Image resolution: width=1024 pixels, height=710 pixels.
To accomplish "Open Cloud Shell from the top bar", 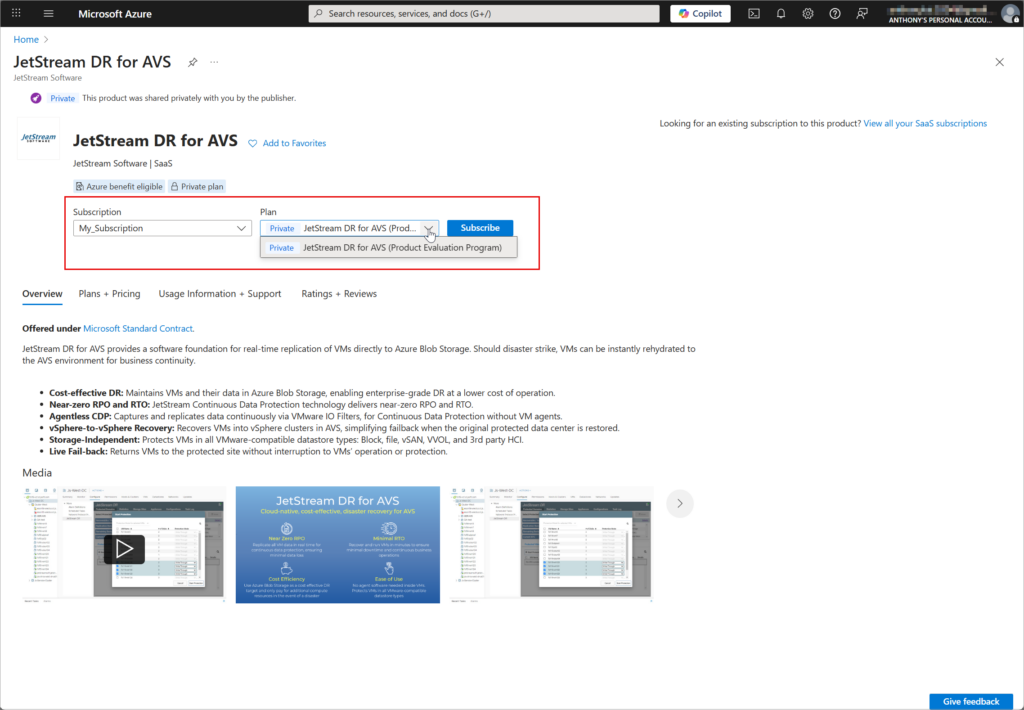I will click(754, 14).
